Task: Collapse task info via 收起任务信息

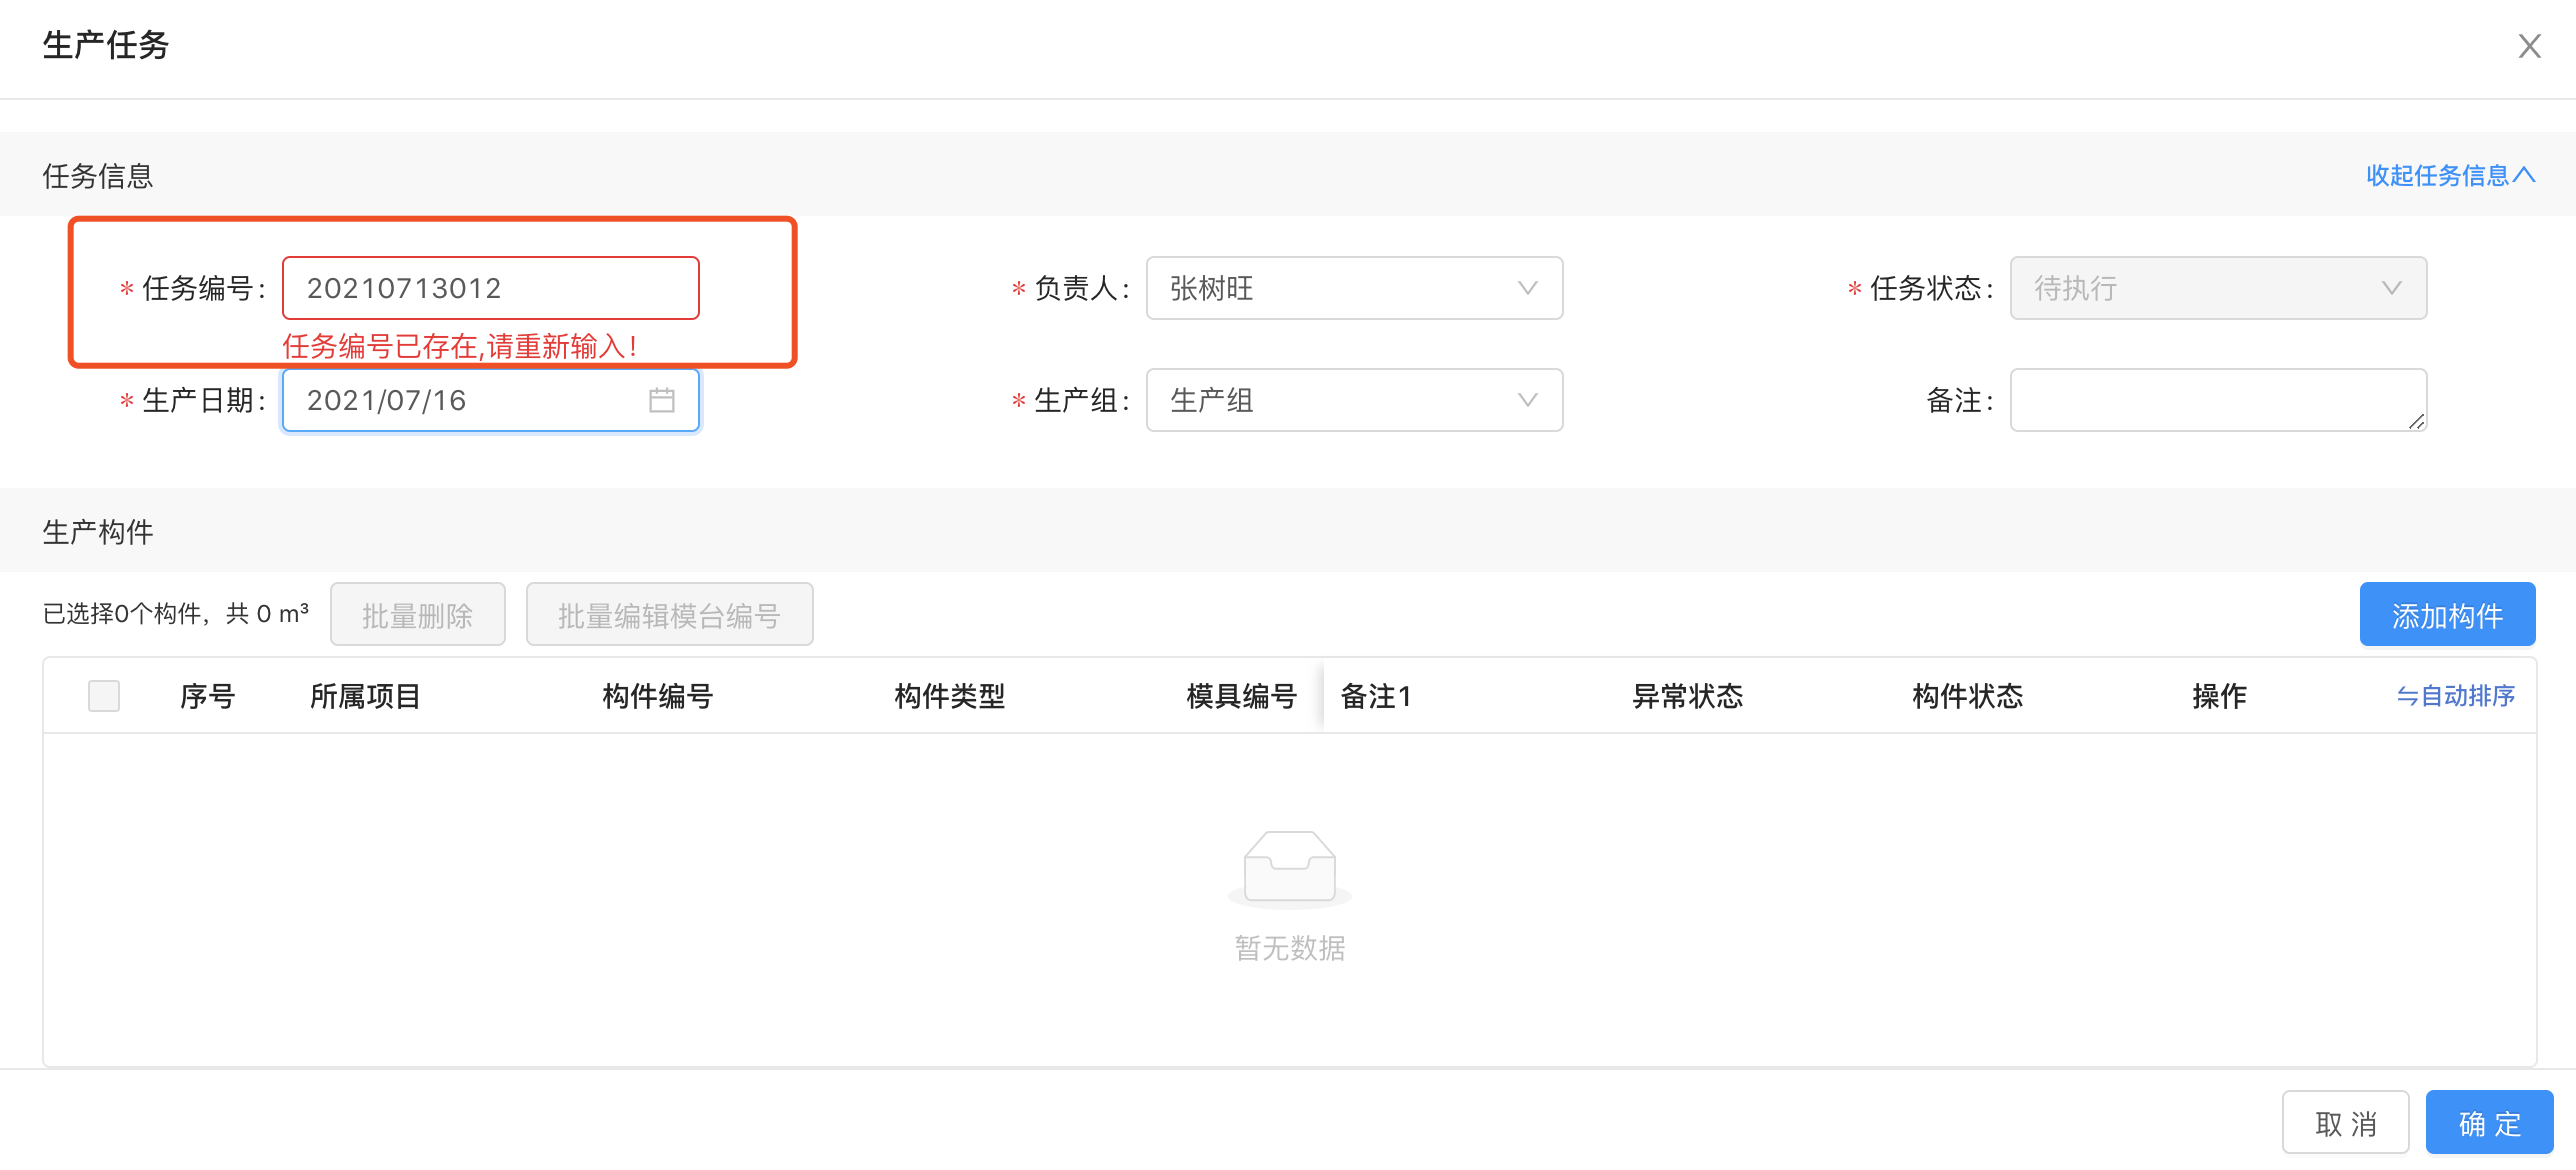Action: [2449, 176]
